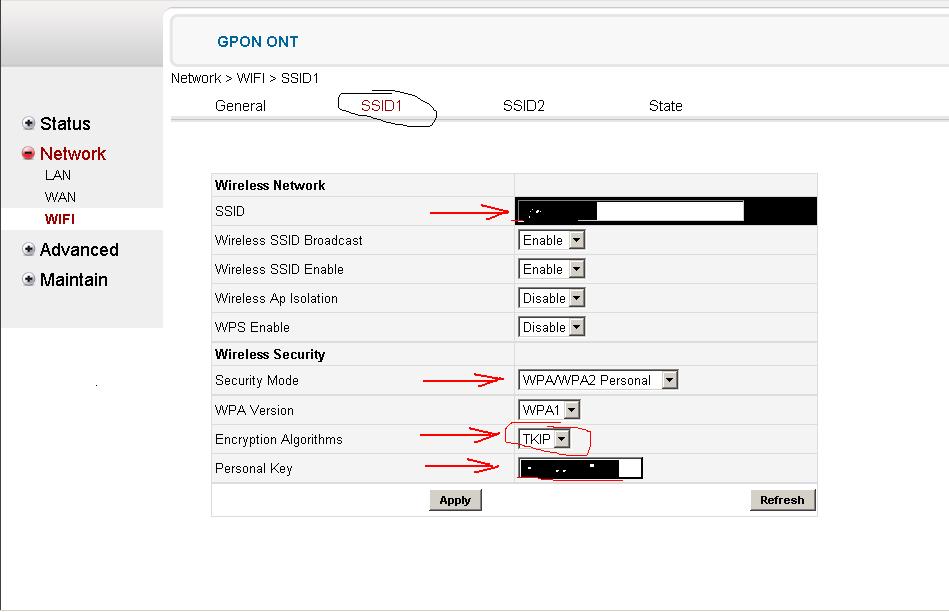Open Wireless SSID Broadcast dropdown

click(551, 241)
